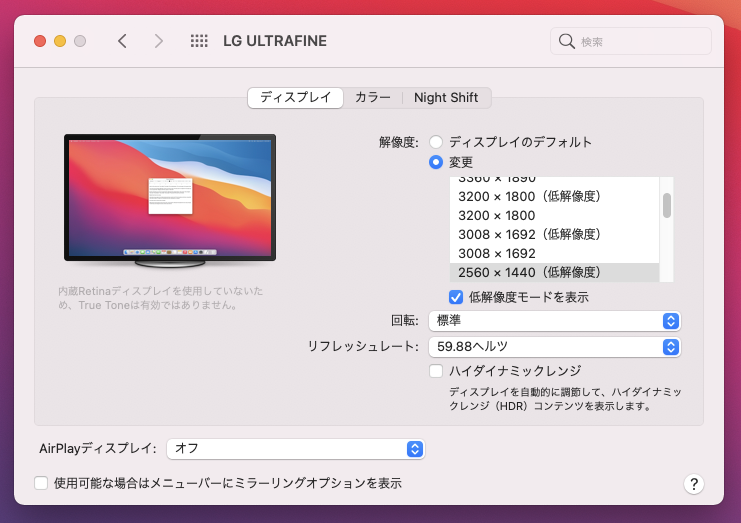The width and height of the screenshot is (741, 523).
Task: Go forward with the right chevron
Action: pyautogui.click(x=159, y=41)
